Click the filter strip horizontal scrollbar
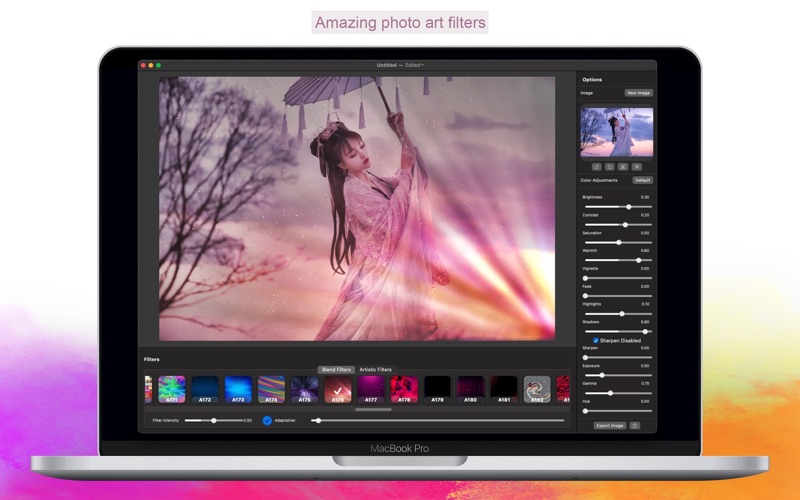Image resolution: width=800 pixels, height=500 pixels. (x=373, y=409)
